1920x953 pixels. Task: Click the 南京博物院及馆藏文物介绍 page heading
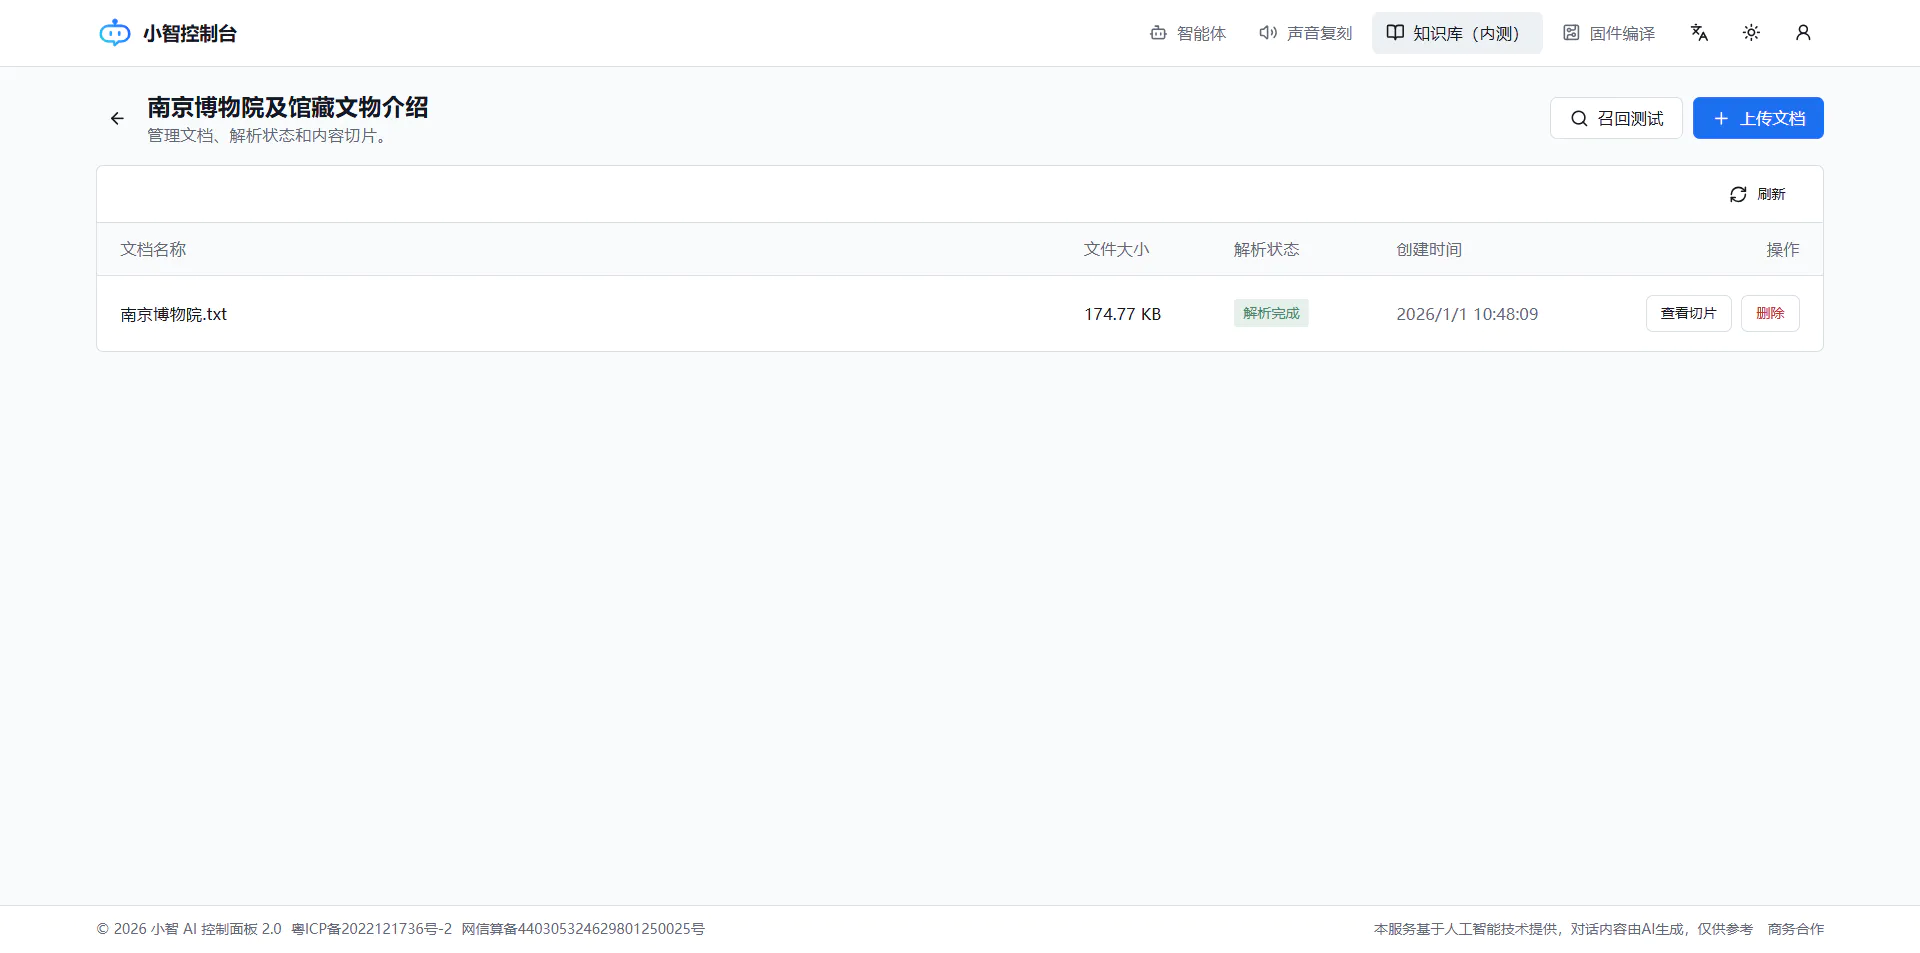288,107
